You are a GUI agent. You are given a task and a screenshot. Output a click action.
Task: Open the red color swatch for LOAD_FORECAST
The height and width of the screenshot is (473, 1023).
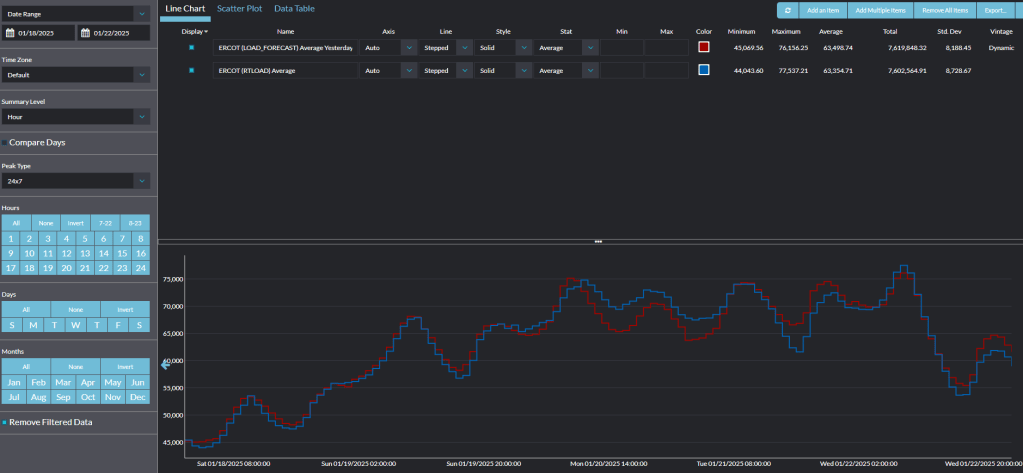click(704, 47)
